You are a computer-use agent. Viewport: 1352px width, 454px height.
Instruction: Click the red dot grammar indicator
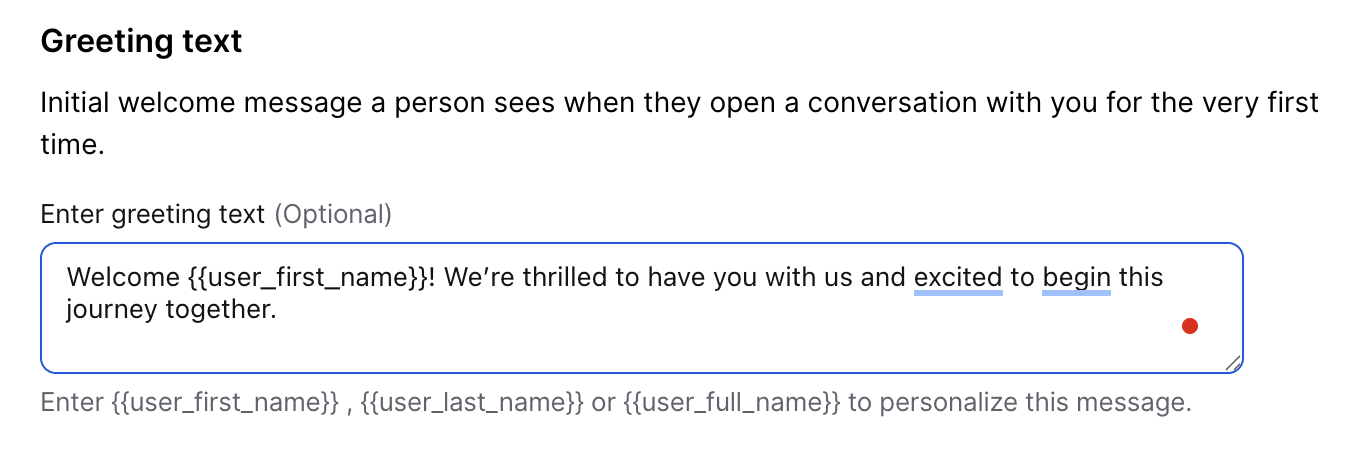pos(1190,325)
